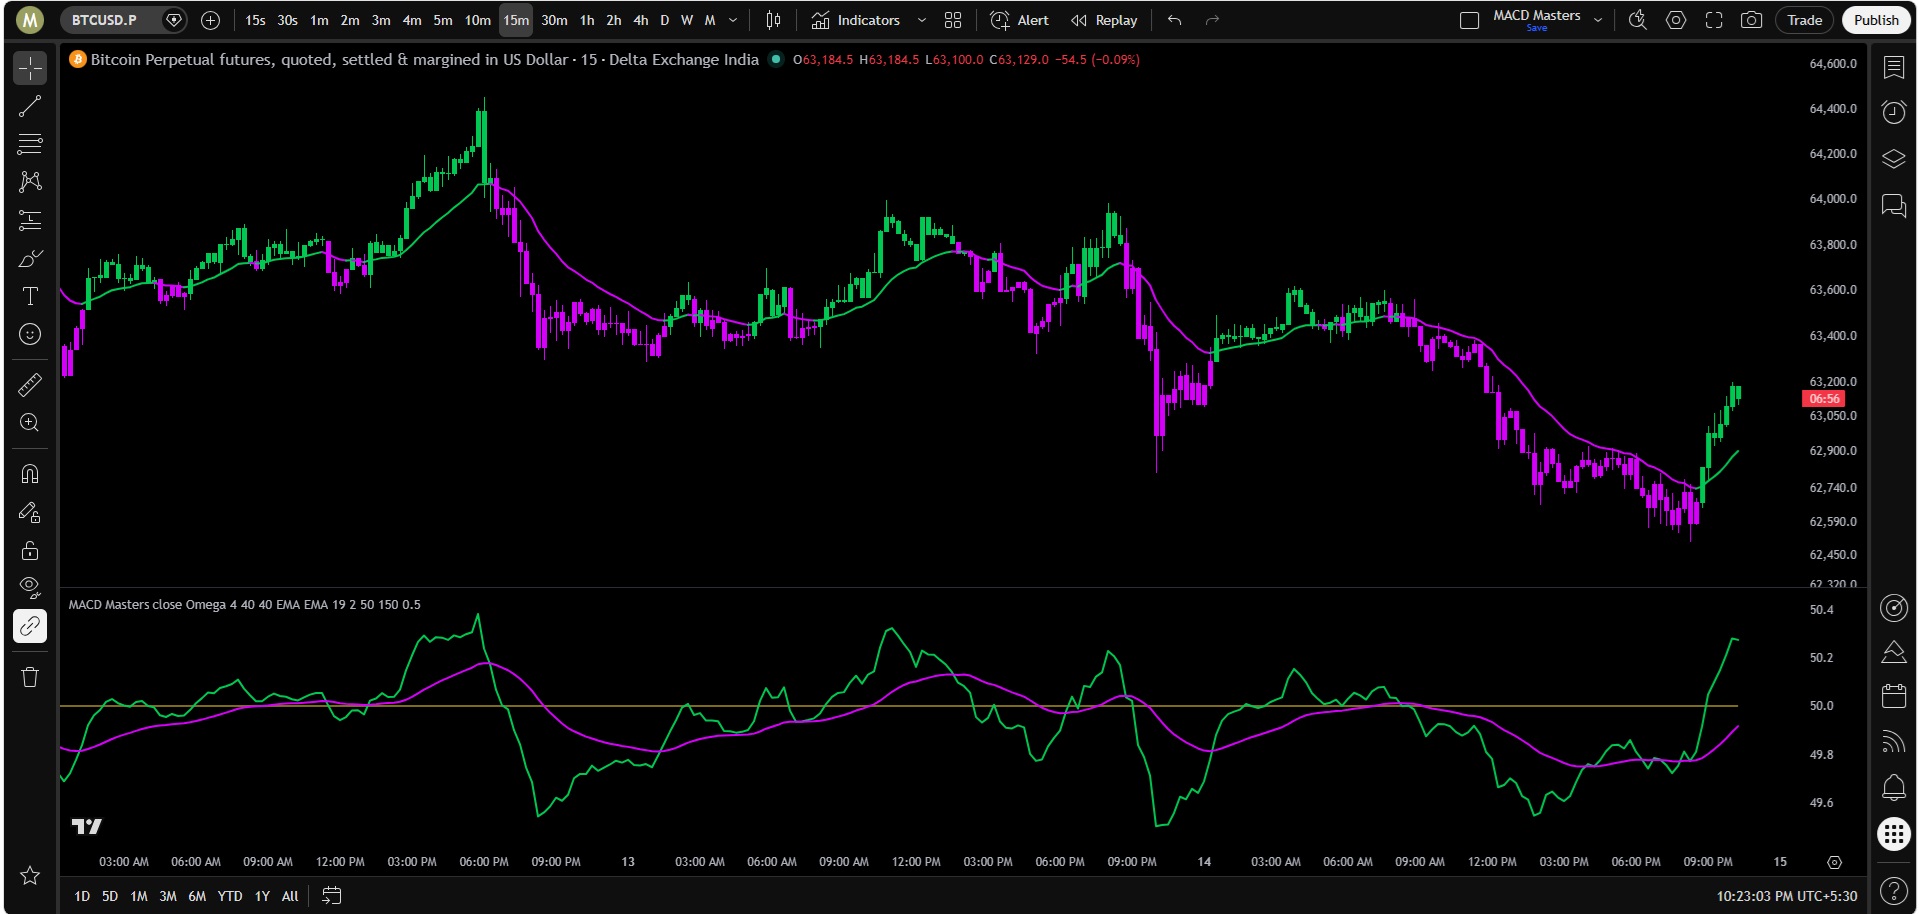Select the YTD date range
Viewport: 1919px width, 914px height.
(230, 896)
